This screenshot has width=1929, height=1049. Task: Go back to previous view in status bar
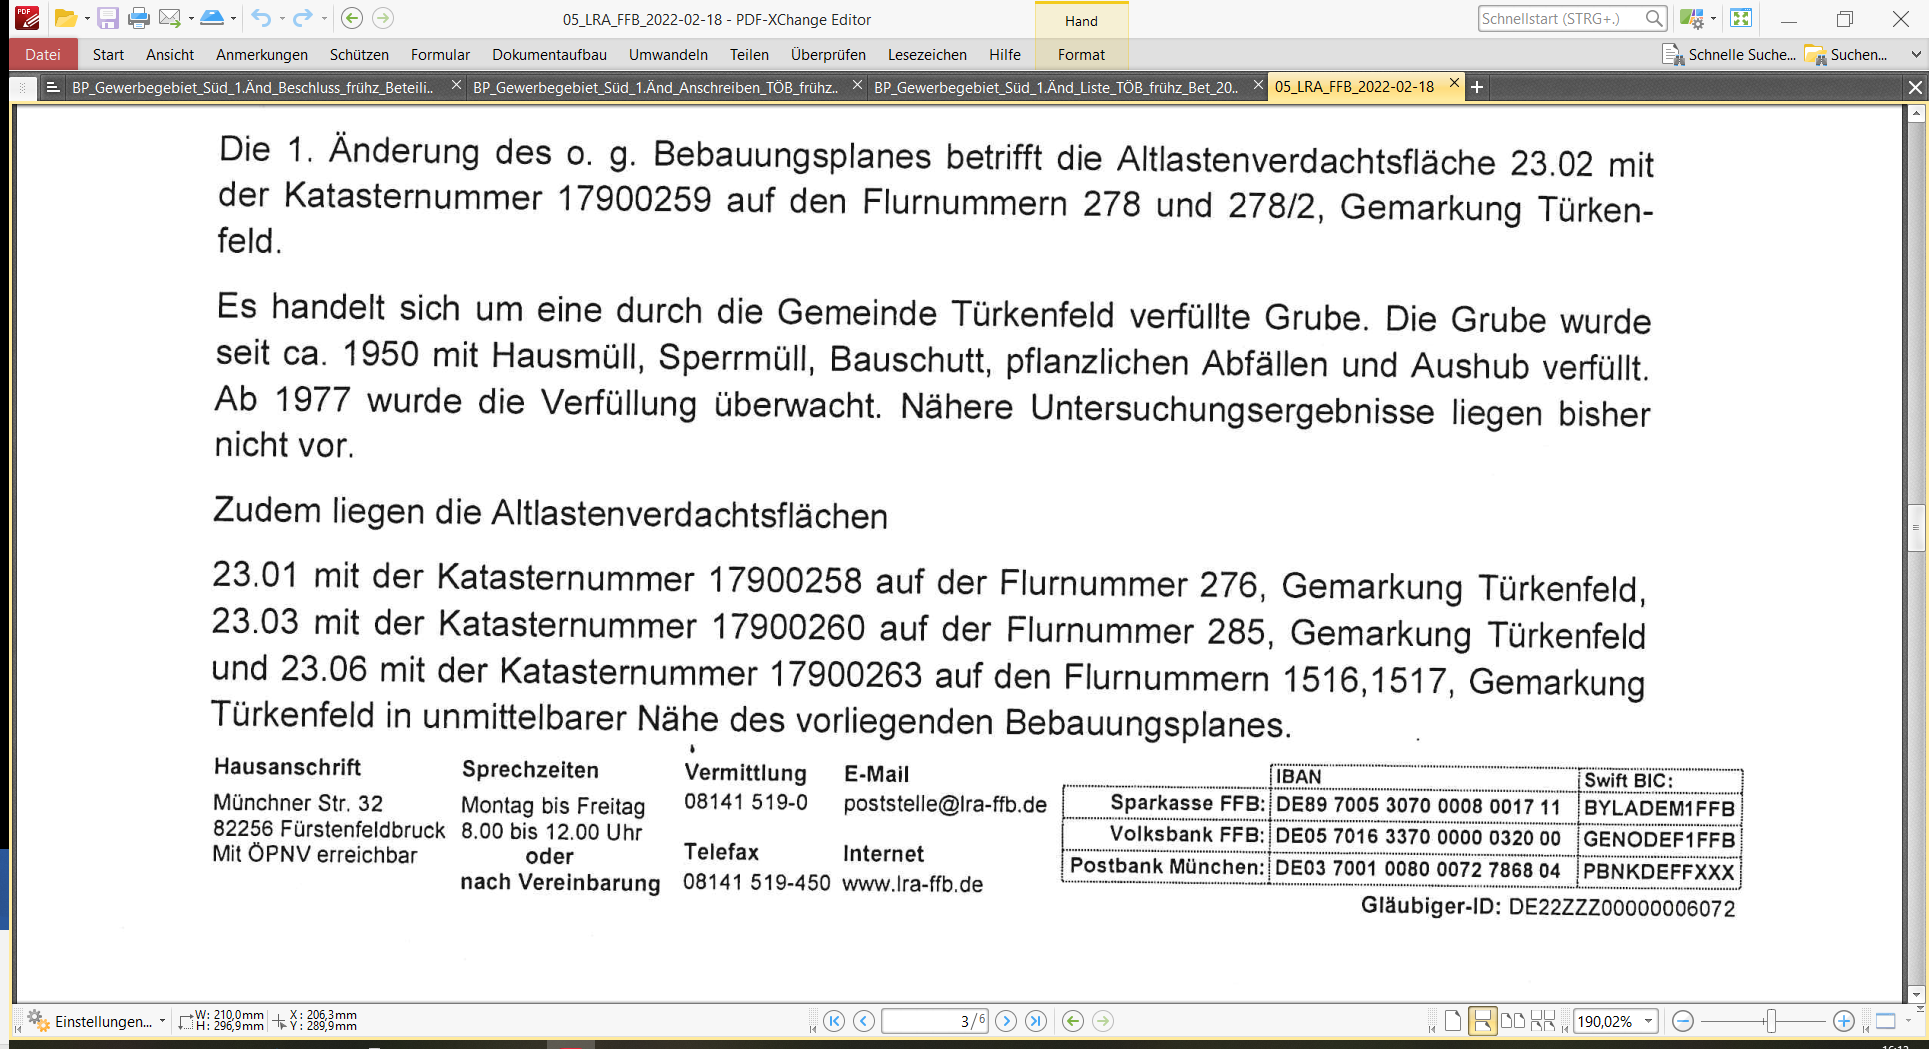pos(1073,1021)
